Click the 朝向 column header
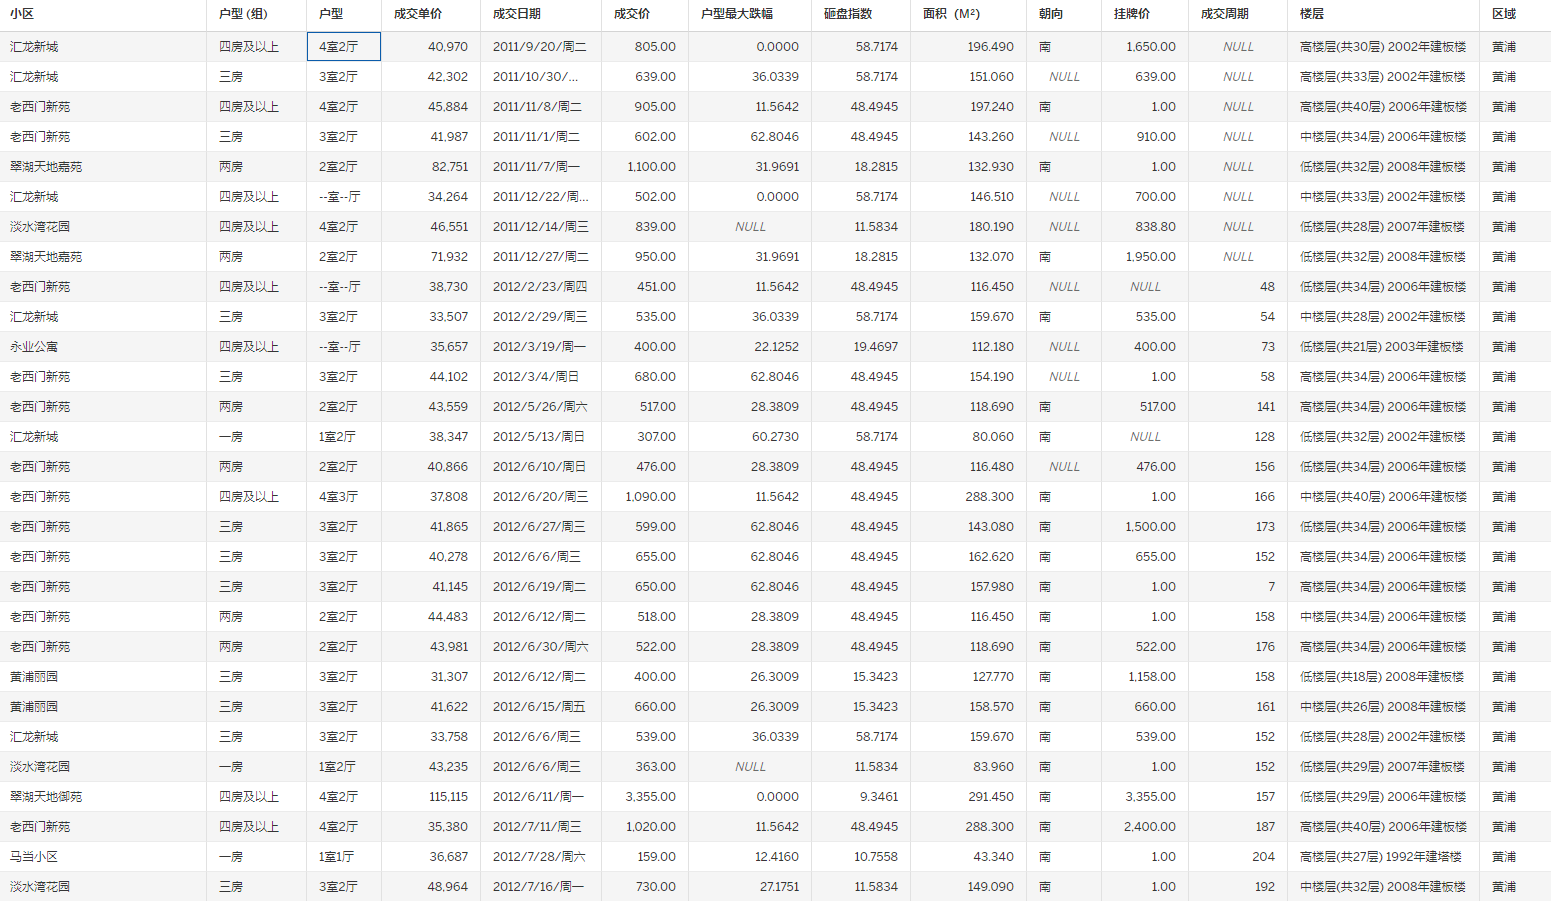Viewport: 1551px width, 901px height. click(1051, 14)
